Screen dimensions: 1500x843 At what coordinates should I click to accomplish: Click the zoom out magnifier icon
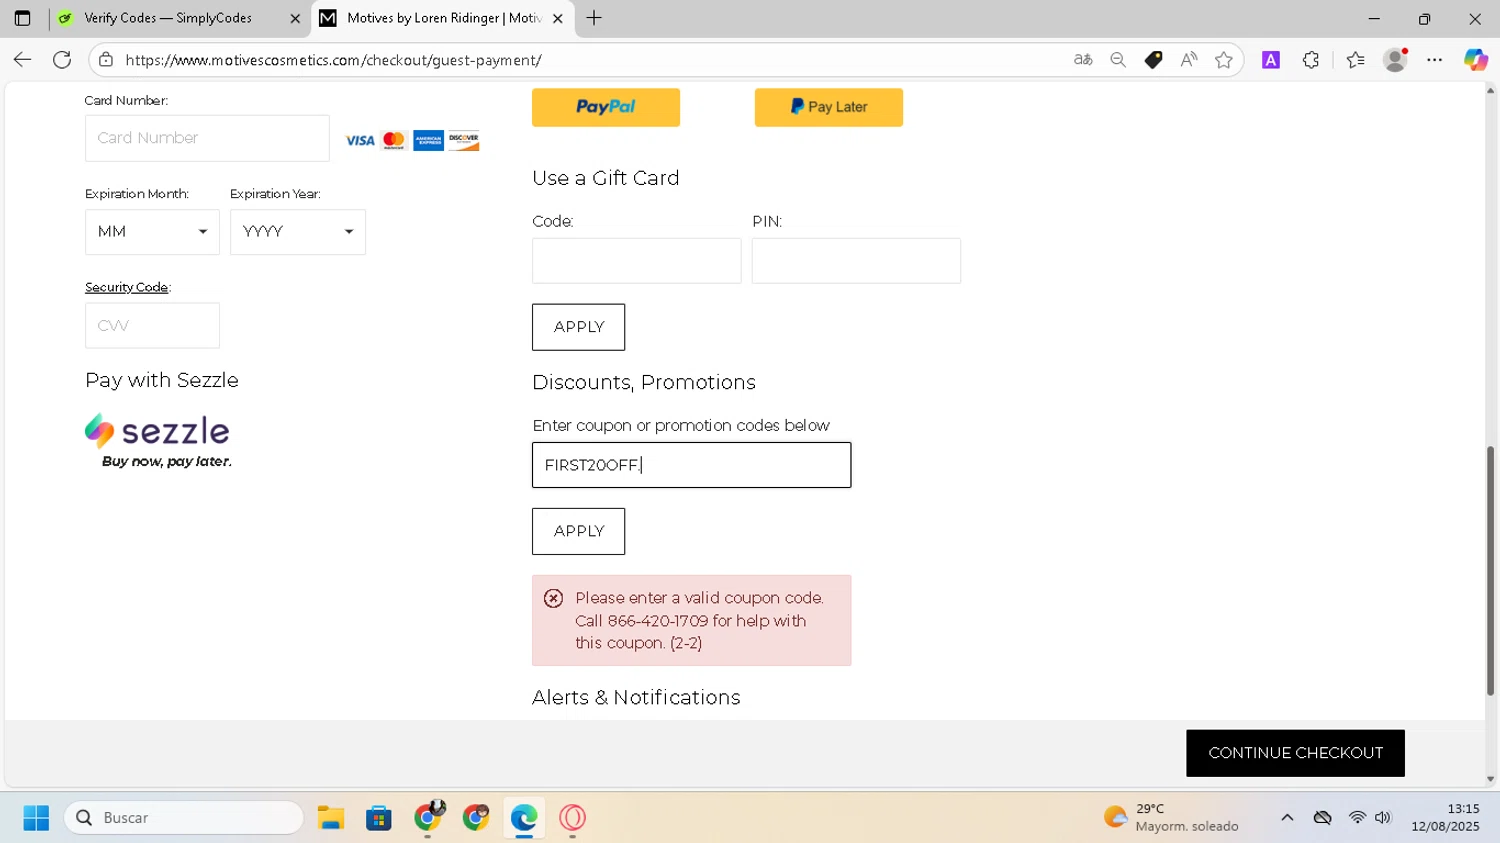pyautogui.click(x=1118, y=60)
